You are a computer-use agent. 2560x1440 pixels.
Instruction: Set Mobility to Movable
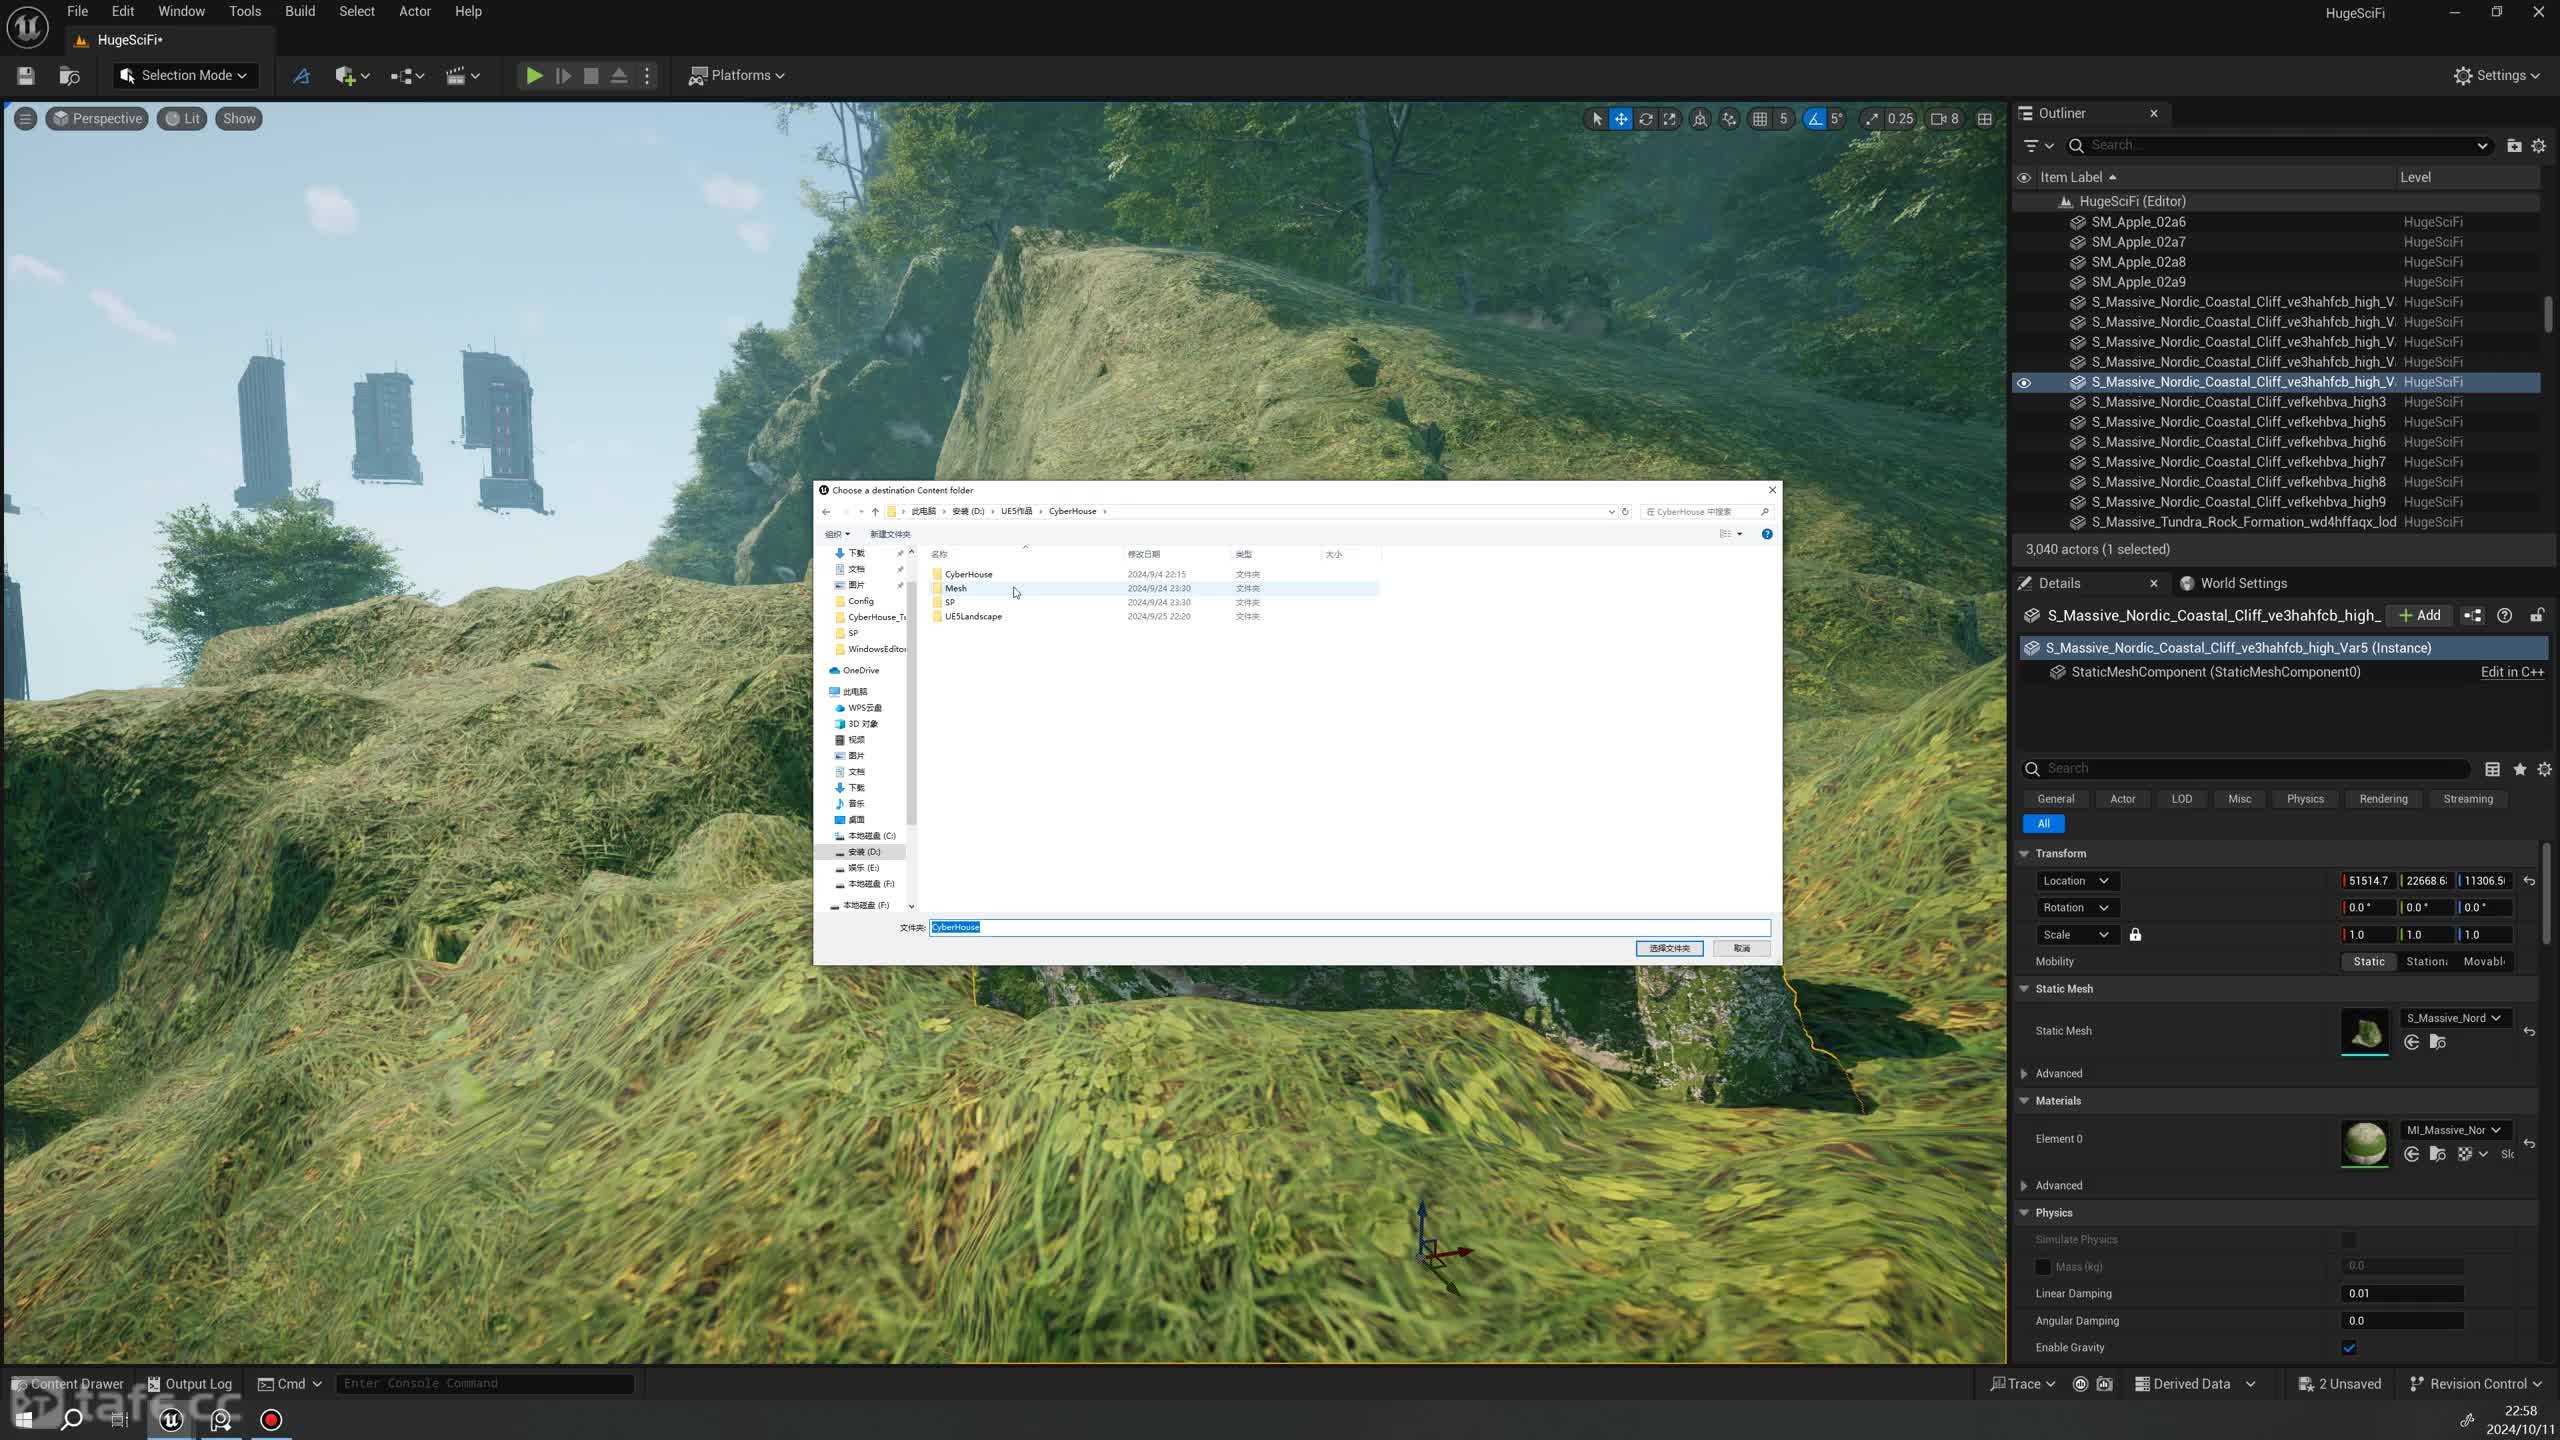pyautogui.click(x=2484, y=962)
